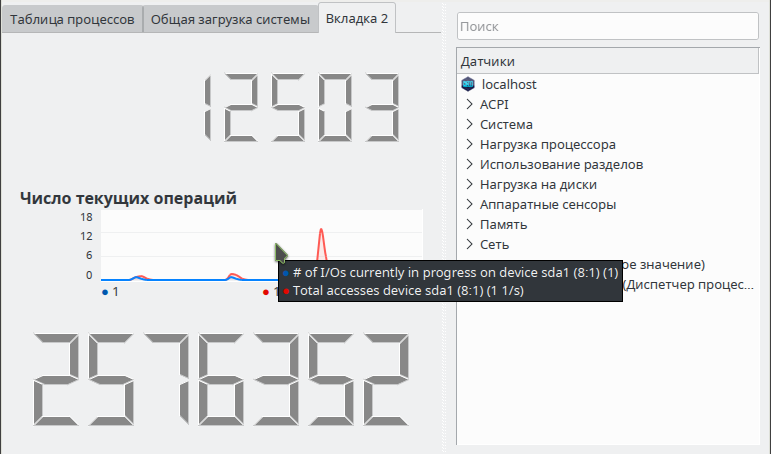Select the Использование разделов row label

(561, 165)
